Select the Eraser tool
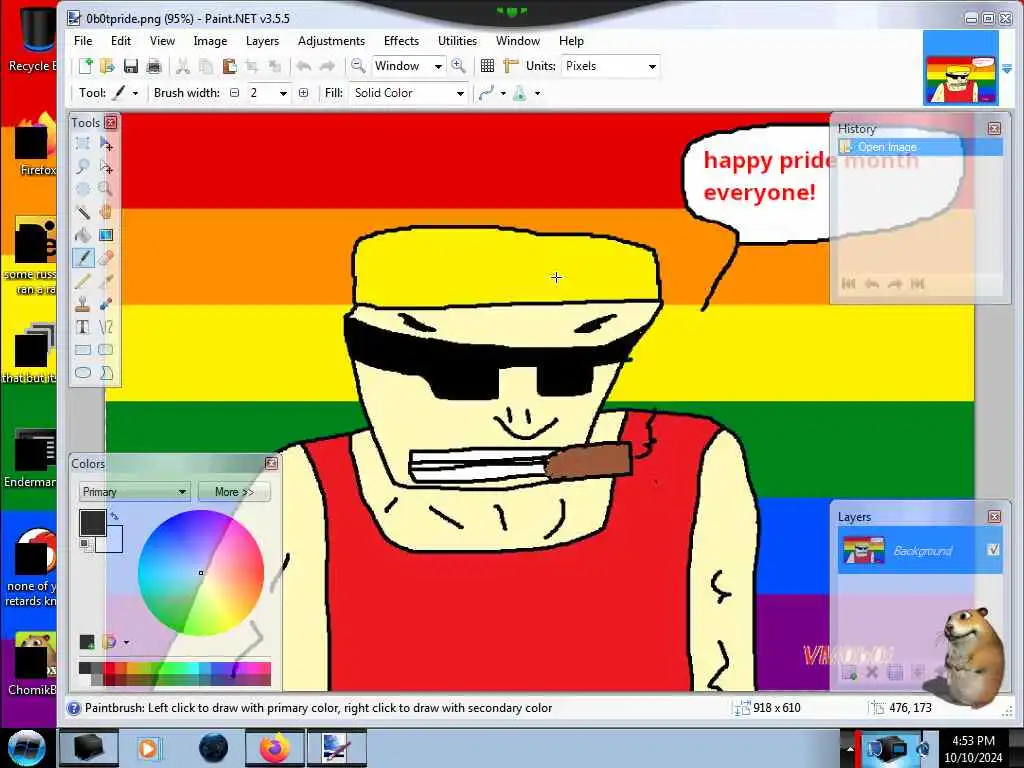 (x=106, y=258)
